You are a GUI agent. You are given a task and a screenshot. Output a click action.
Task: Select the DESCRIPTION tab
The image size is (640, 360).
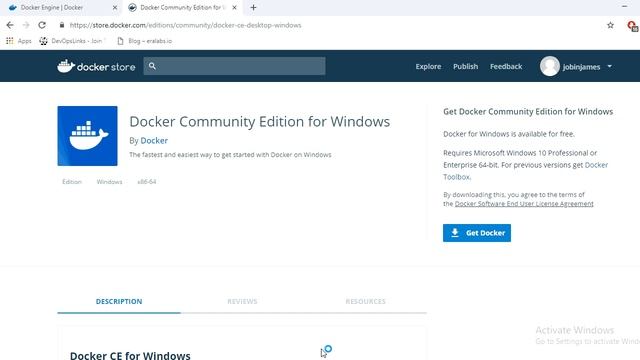tap(119, 301)
